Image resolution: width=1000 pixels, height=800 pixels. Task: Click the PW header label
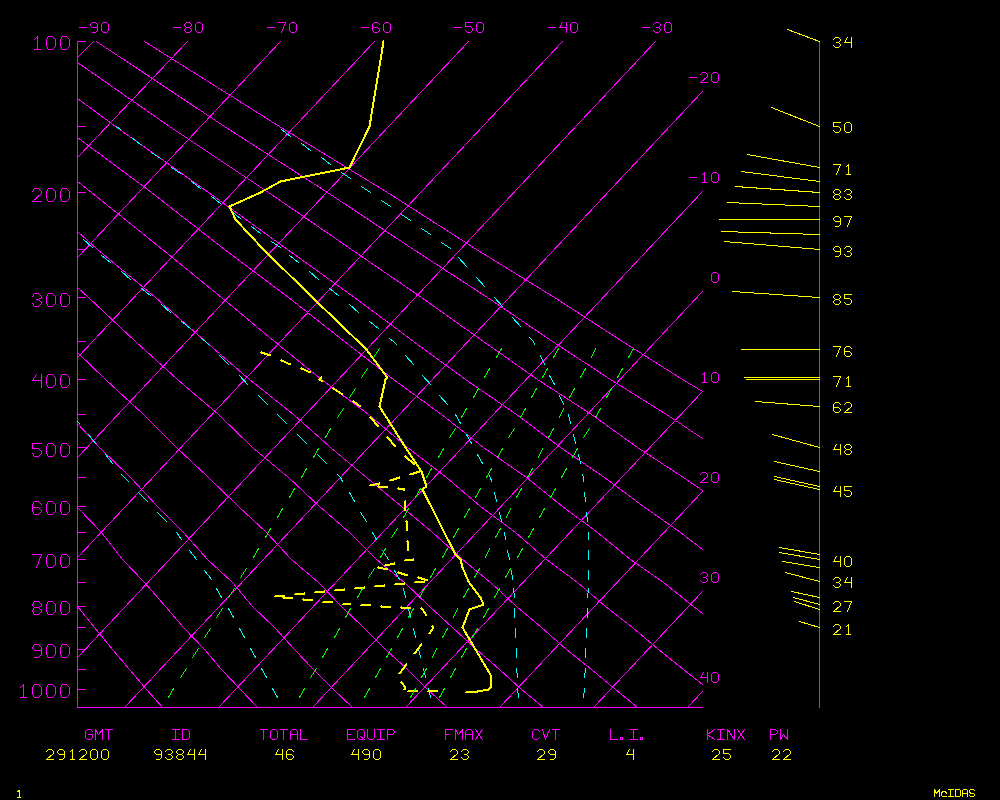(779, 735)
